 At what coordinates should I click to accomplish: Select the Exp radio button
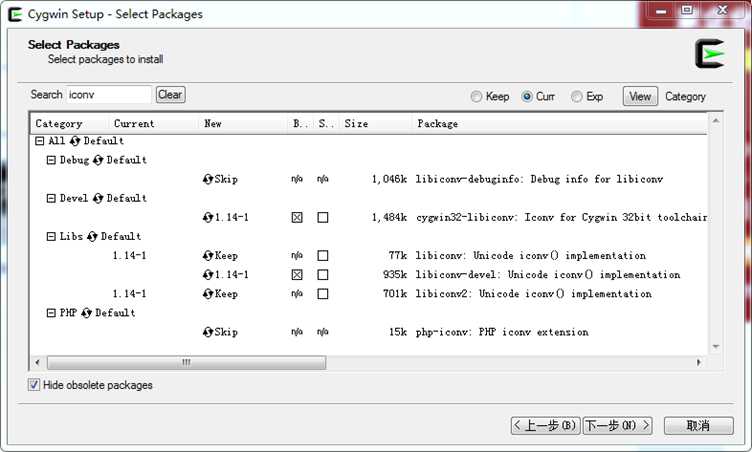[x=576, y=96]
